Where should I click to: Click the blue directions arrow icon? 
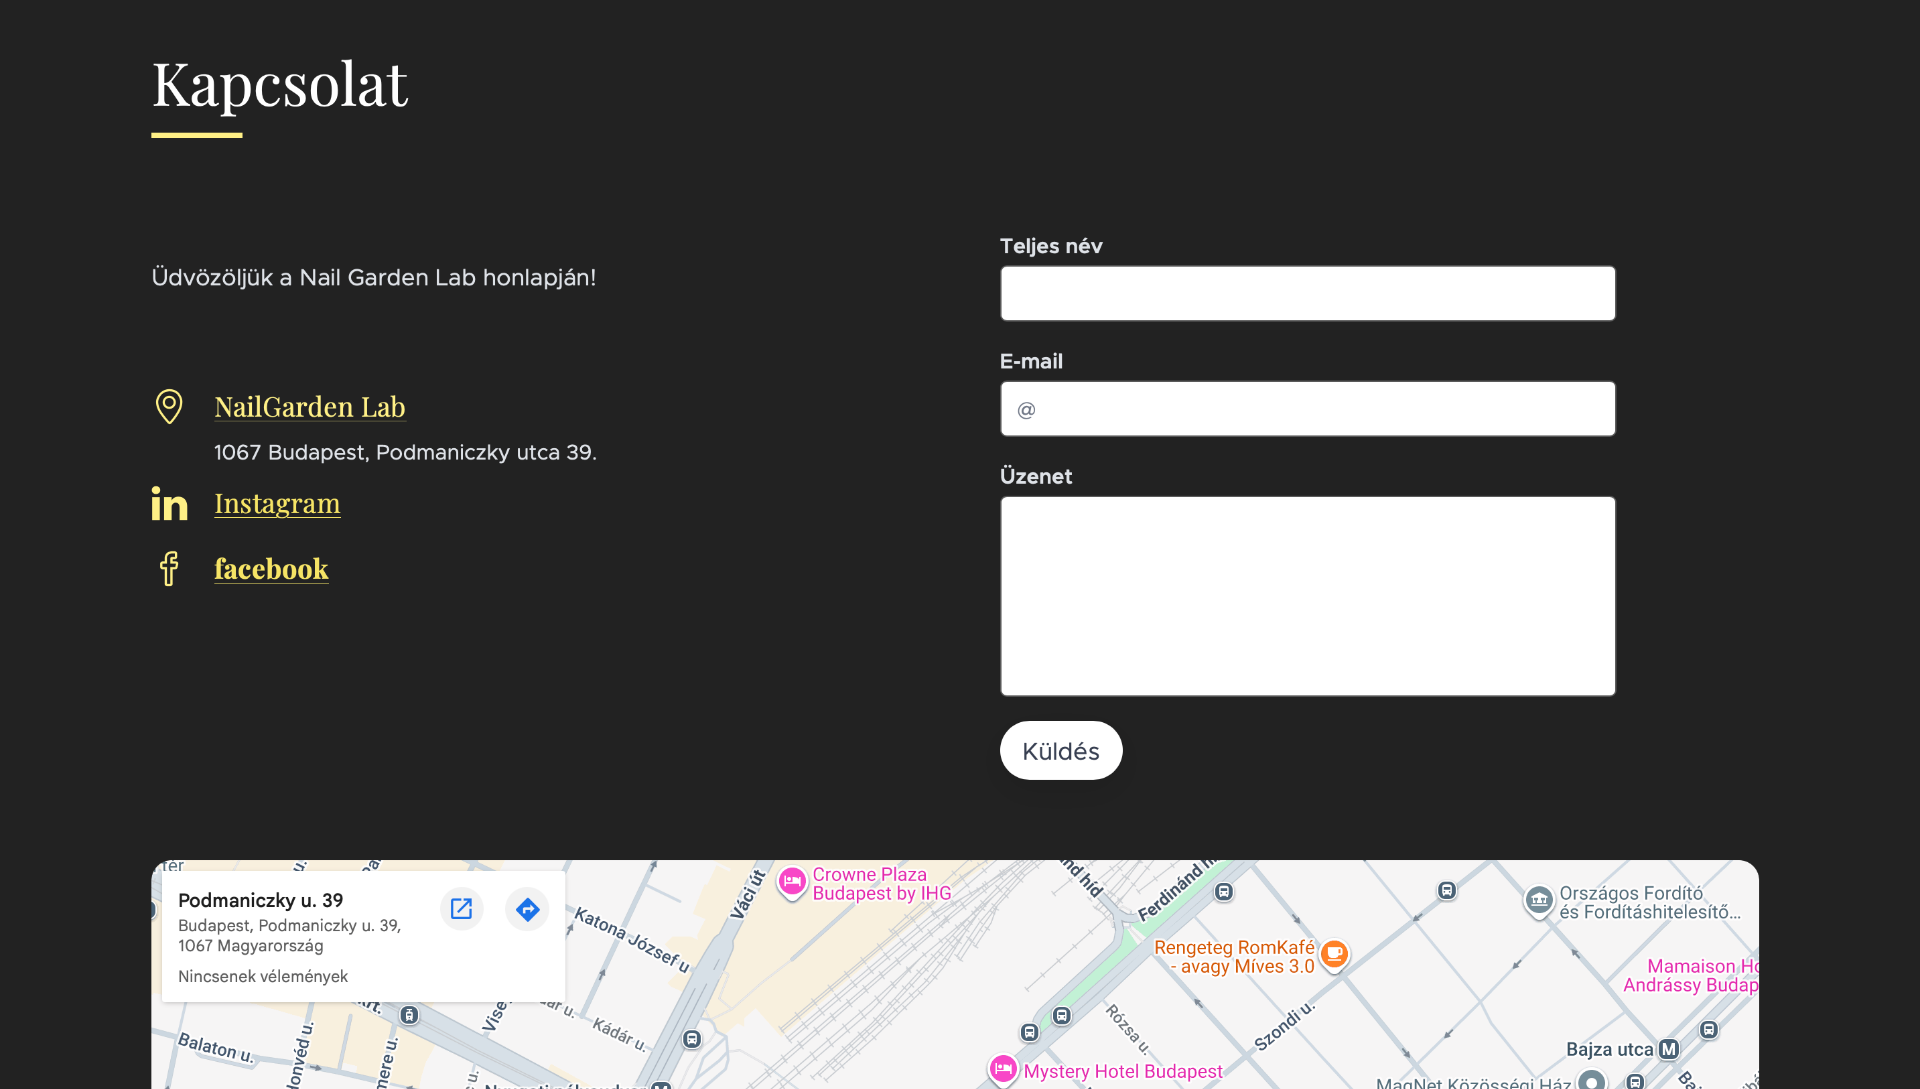pos(527,908)
